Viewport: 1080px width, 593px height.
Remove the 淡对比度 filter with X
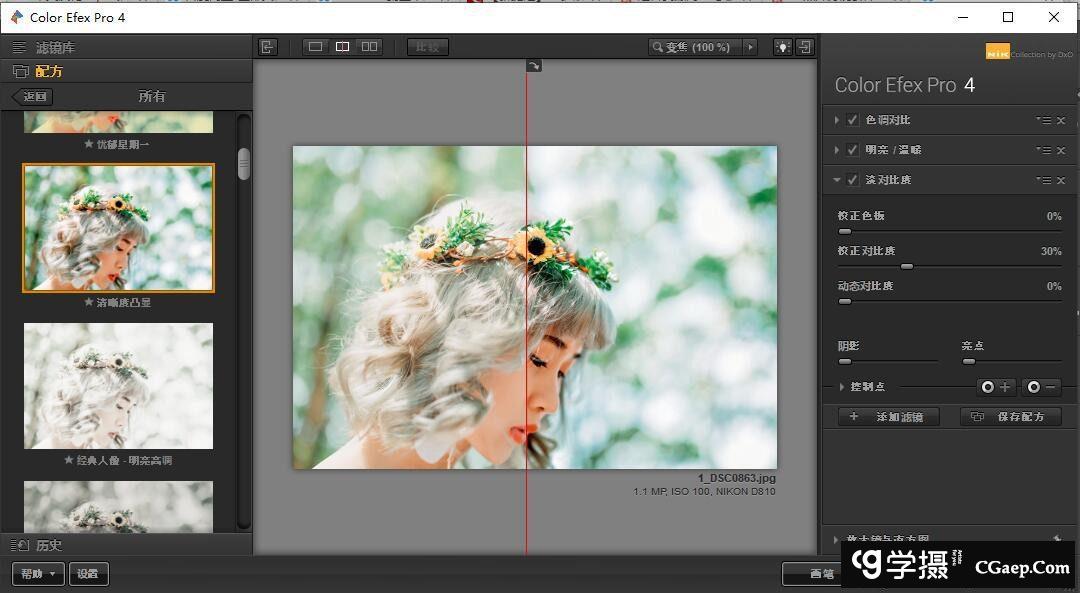pos(1061,180)
